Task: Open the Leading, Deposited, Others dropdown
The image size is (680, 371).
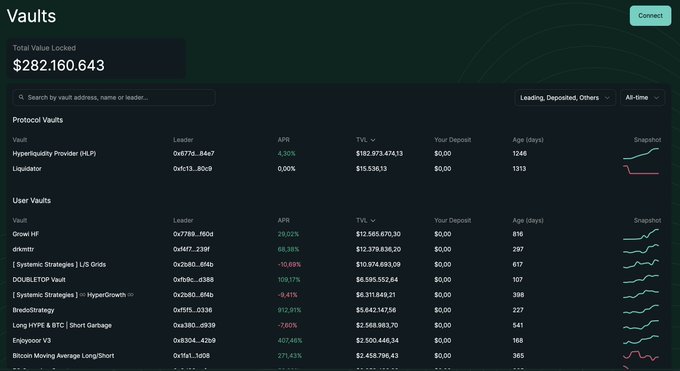Action: point(565,98)
